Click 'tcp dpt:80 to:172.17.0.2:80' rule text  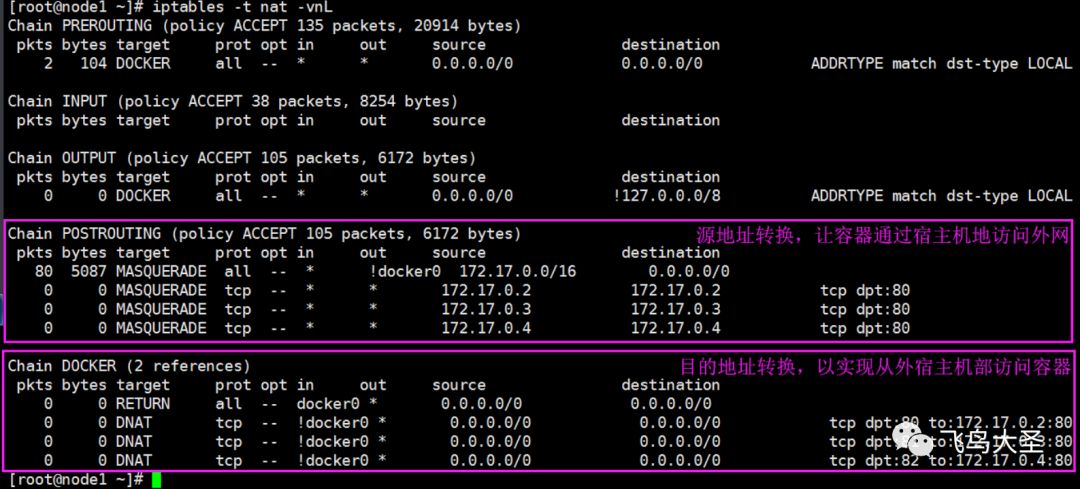click(951, 422)
